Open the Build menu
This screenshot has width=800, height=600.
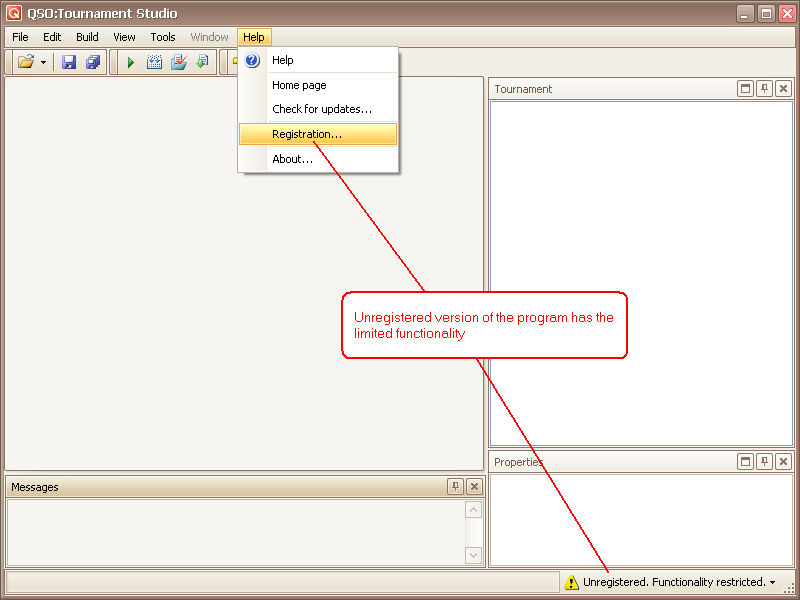(87, 37)
